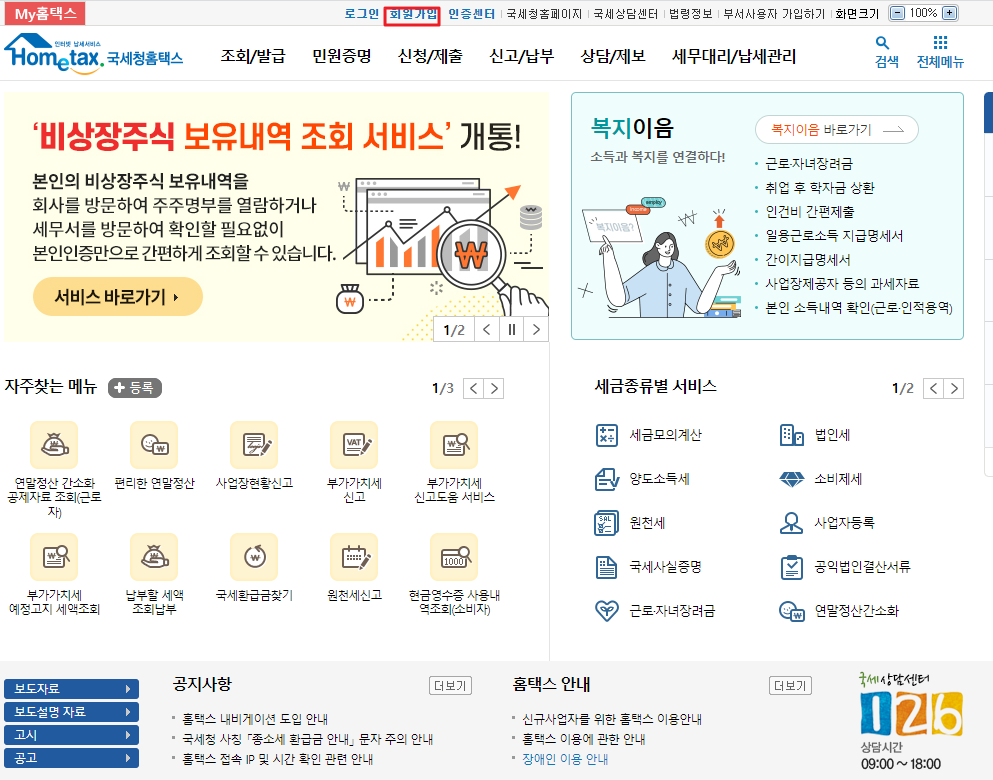
Task: Click the 사업자등록 person icon
Action: [792, 523]
